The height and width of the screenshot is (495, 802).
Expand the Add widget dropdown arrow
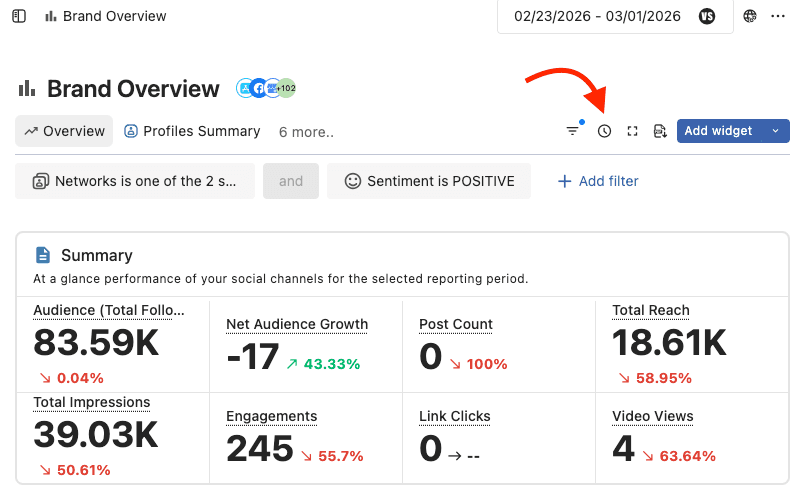pos(775,131)
